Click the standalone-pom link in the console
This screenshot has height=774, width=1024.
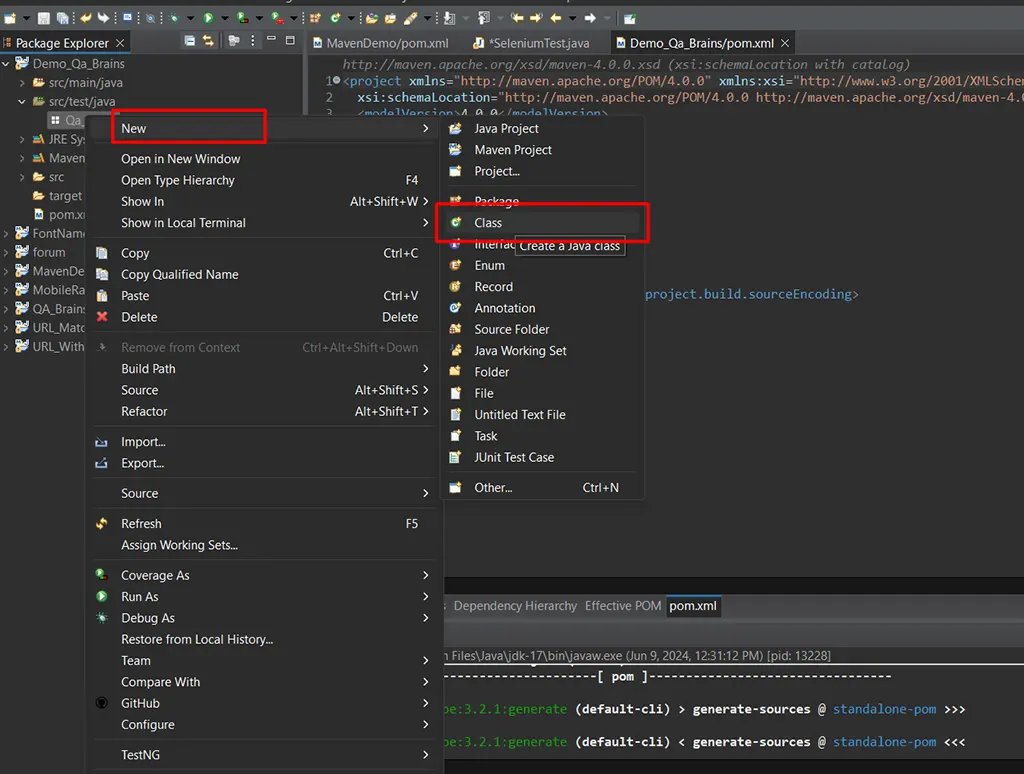(x=884, y=709)
